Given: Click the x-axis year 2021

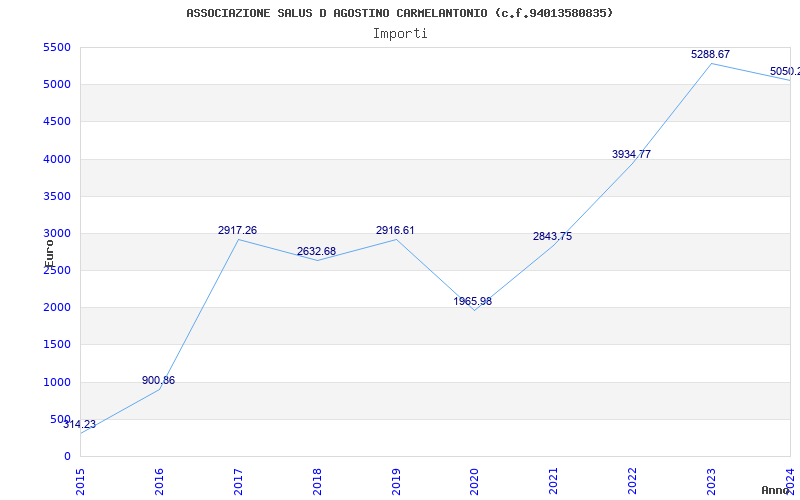Looking at the screenshot, I should pos(554,482).
